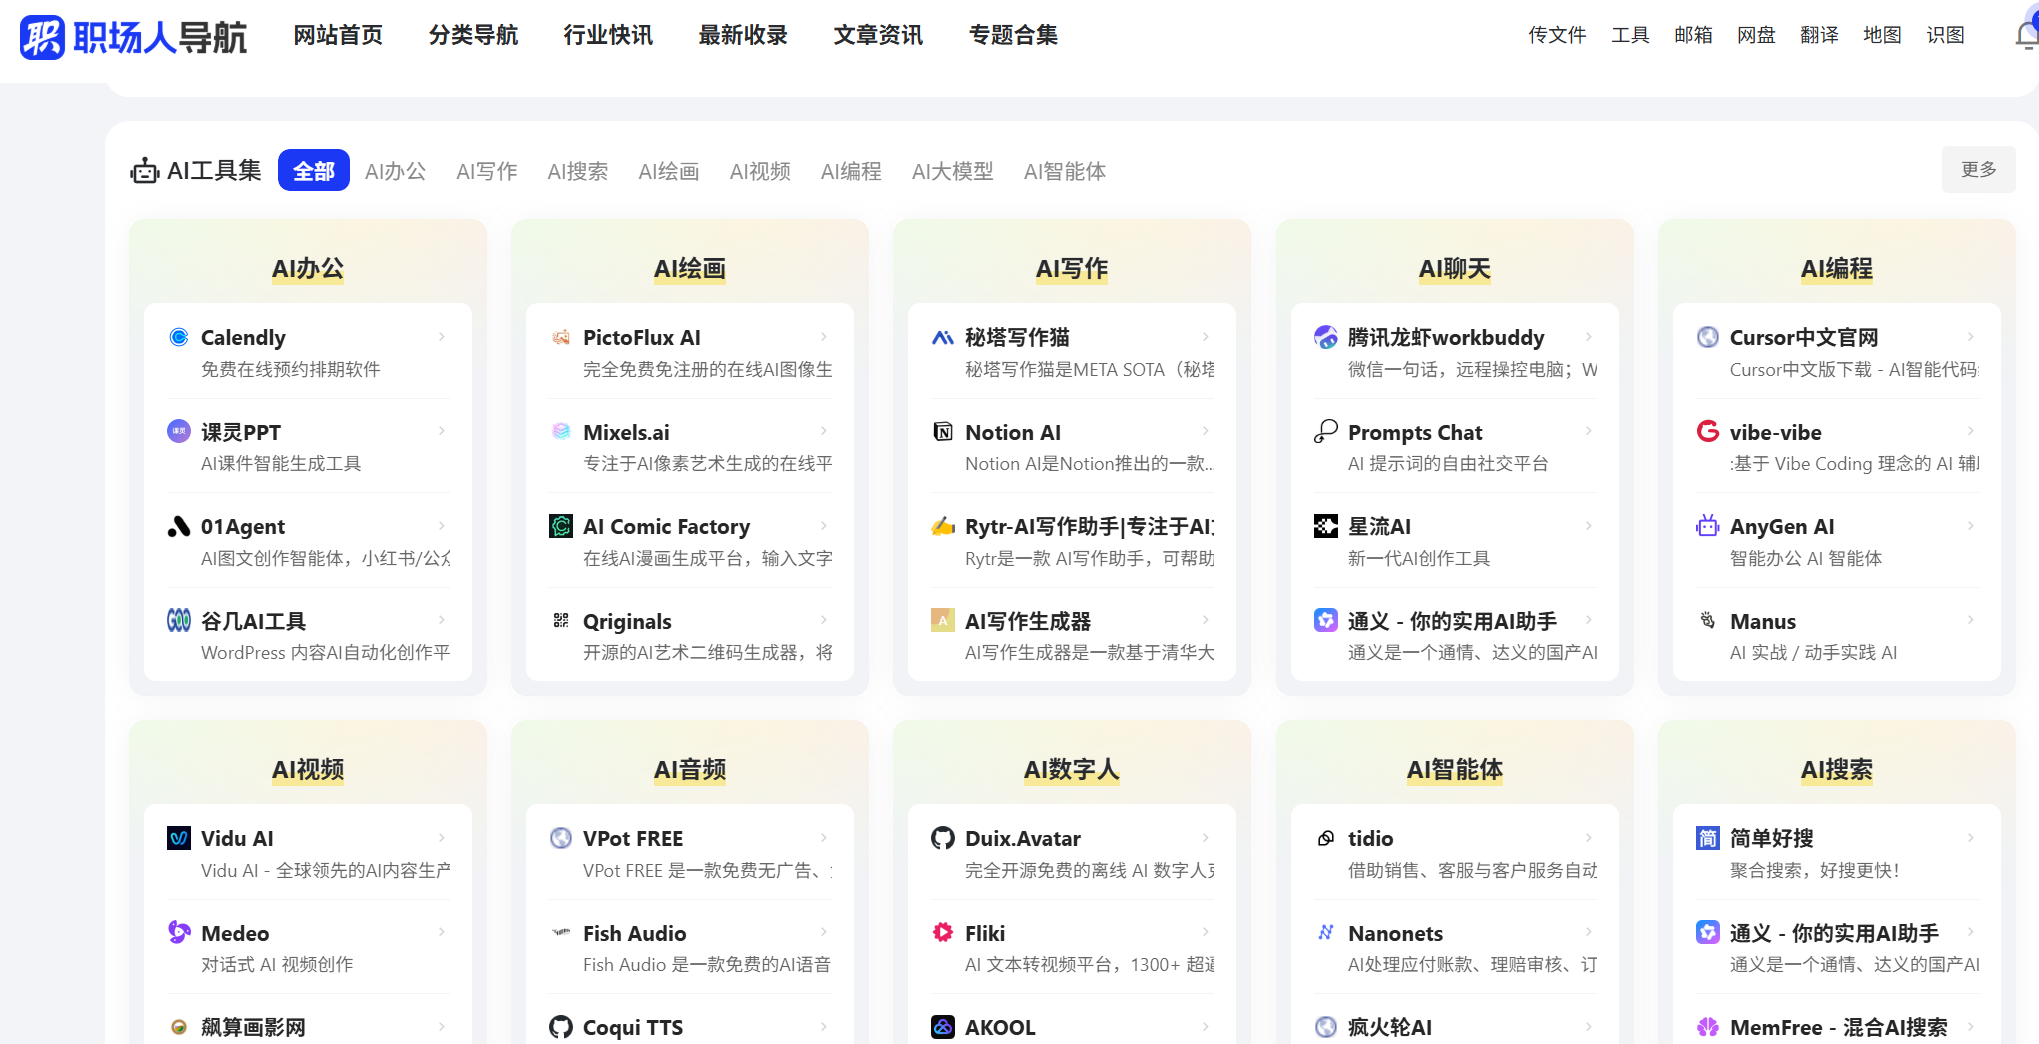Go to 行业快讯

point(608,35)
